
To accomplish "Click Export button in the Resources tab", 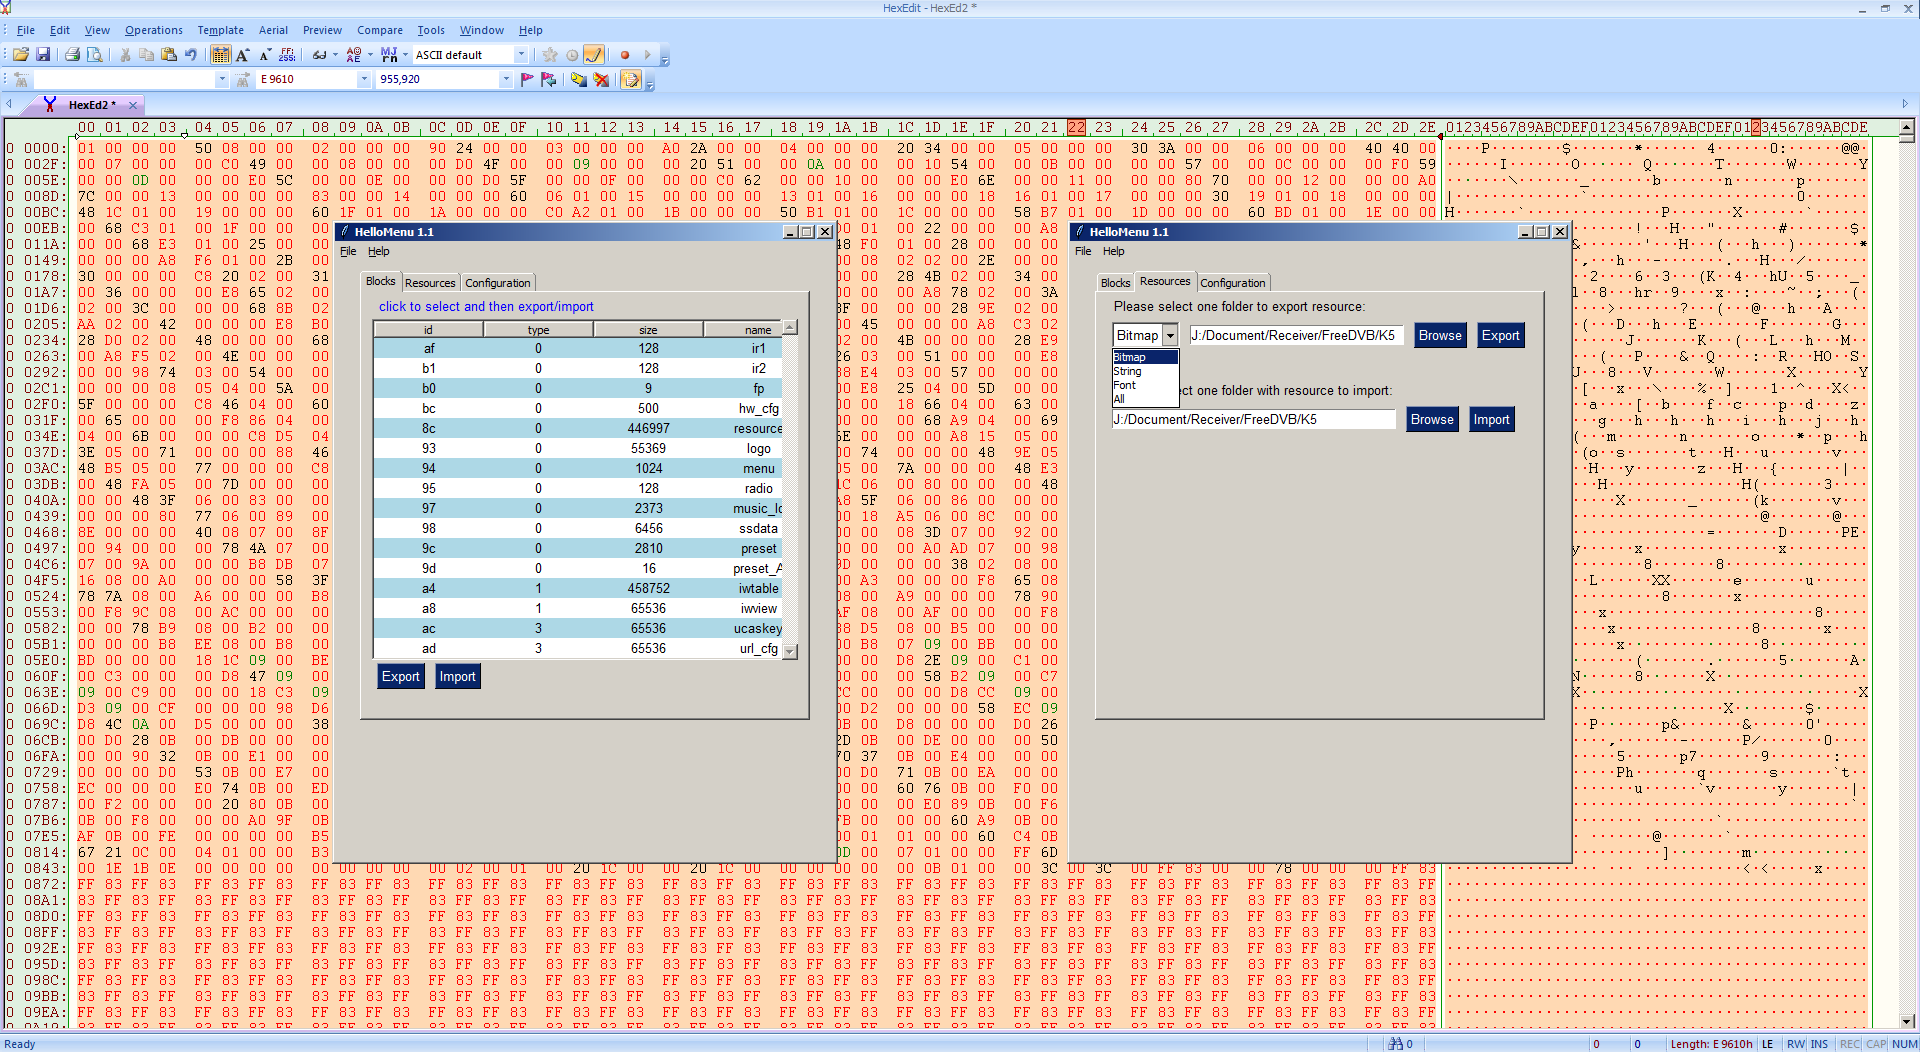I will tap(1500, 336).
